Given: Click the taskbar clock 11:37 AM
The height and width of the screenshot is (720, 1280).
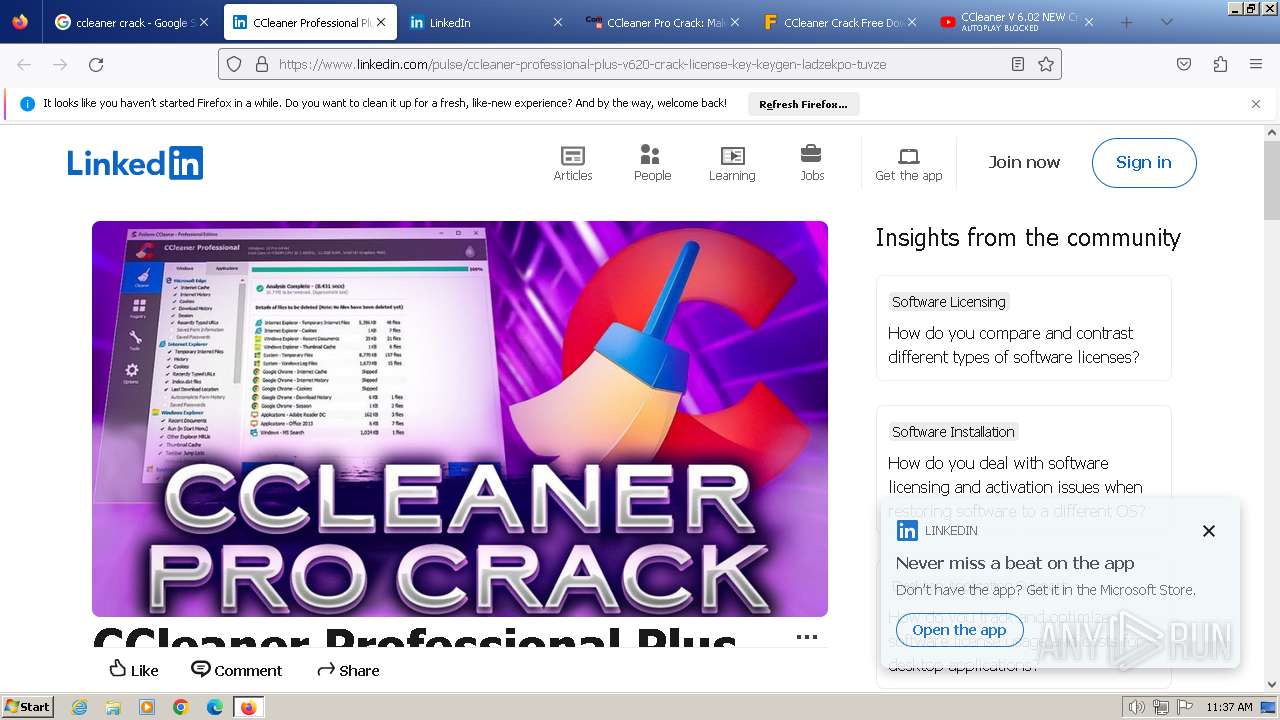Looking at the screenshot, I should pyautogui.click(x=1229, y=707).
